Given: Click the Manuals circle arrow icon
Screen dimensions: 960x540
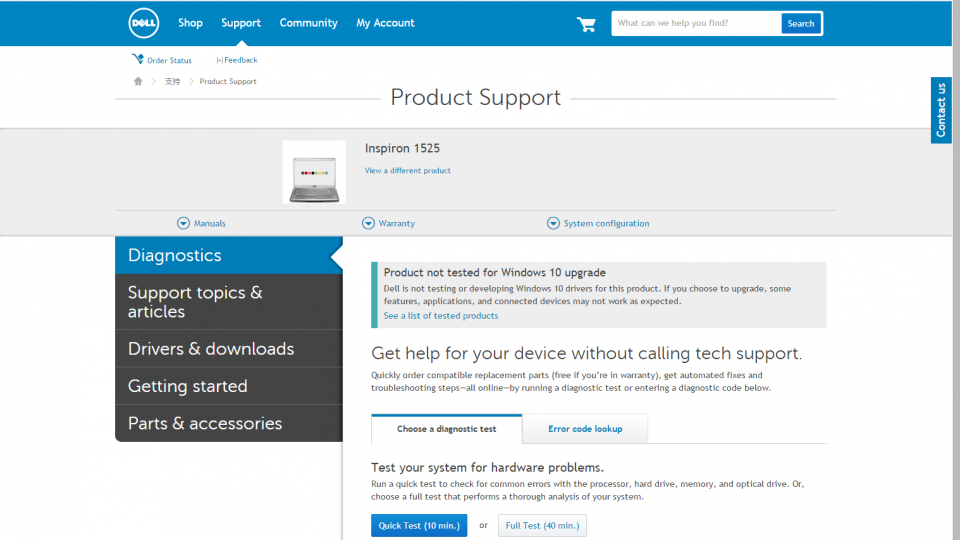Looking at the screenshot, I should coord(183,223).
